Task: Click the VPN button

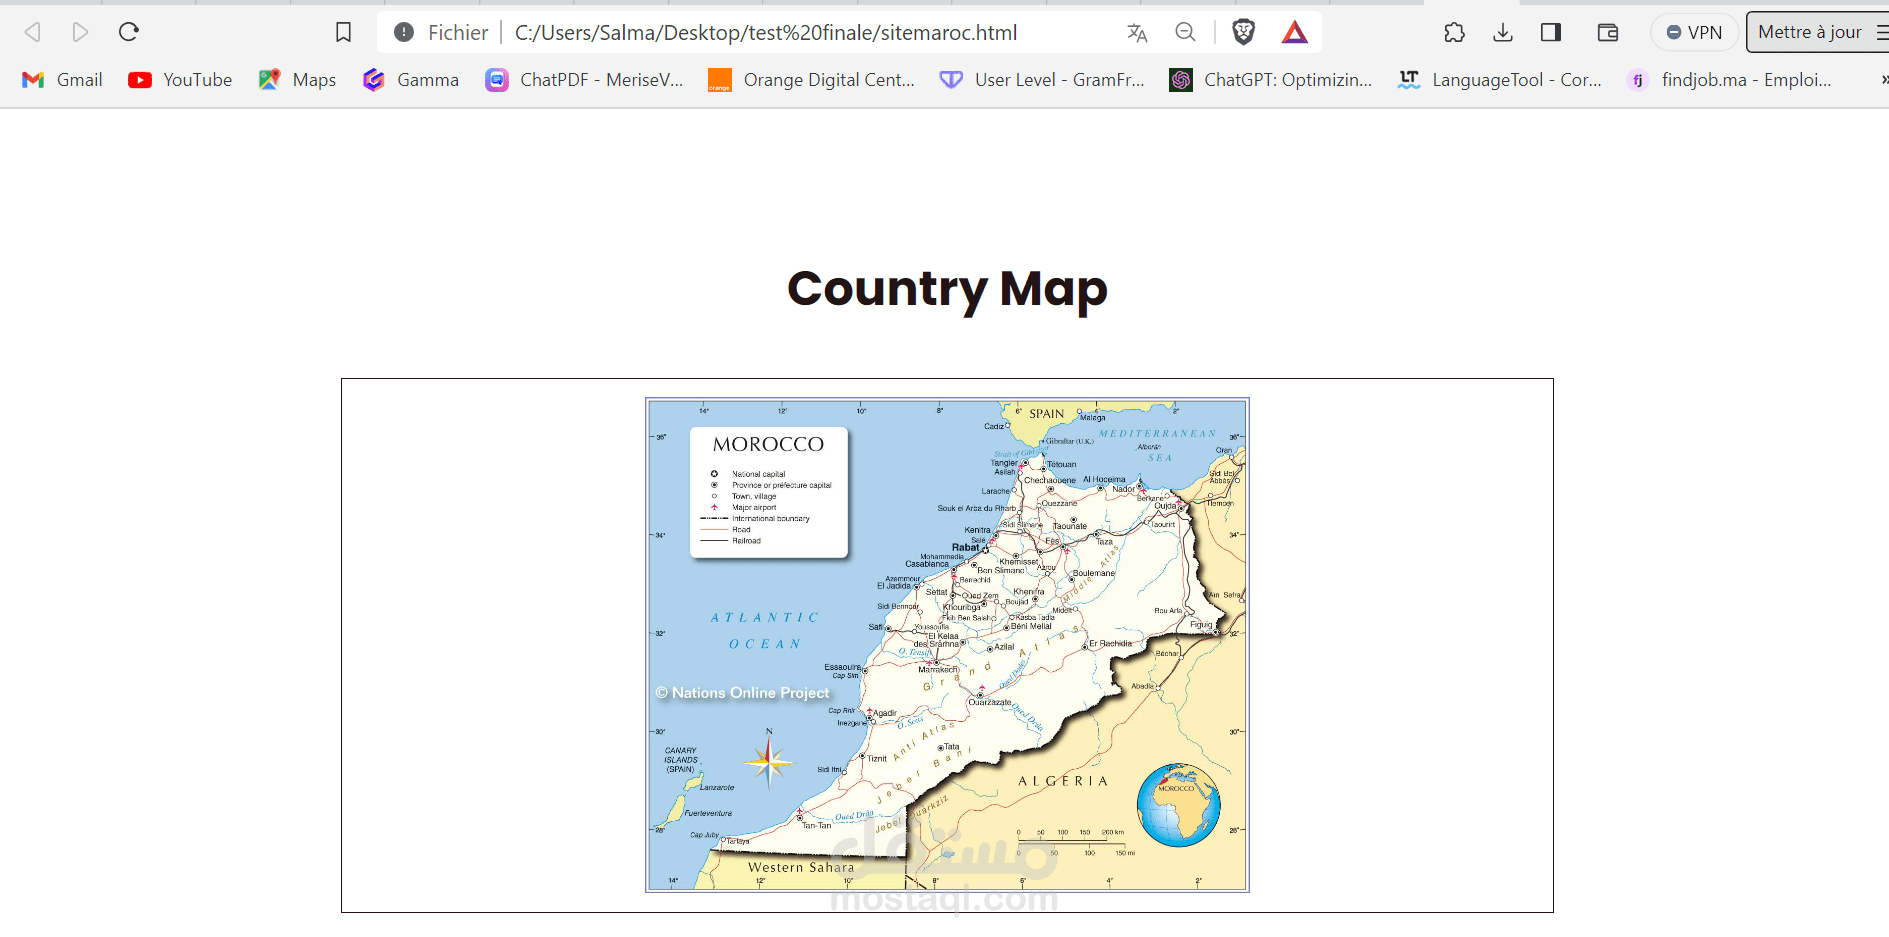Action: pos(1694,32)
